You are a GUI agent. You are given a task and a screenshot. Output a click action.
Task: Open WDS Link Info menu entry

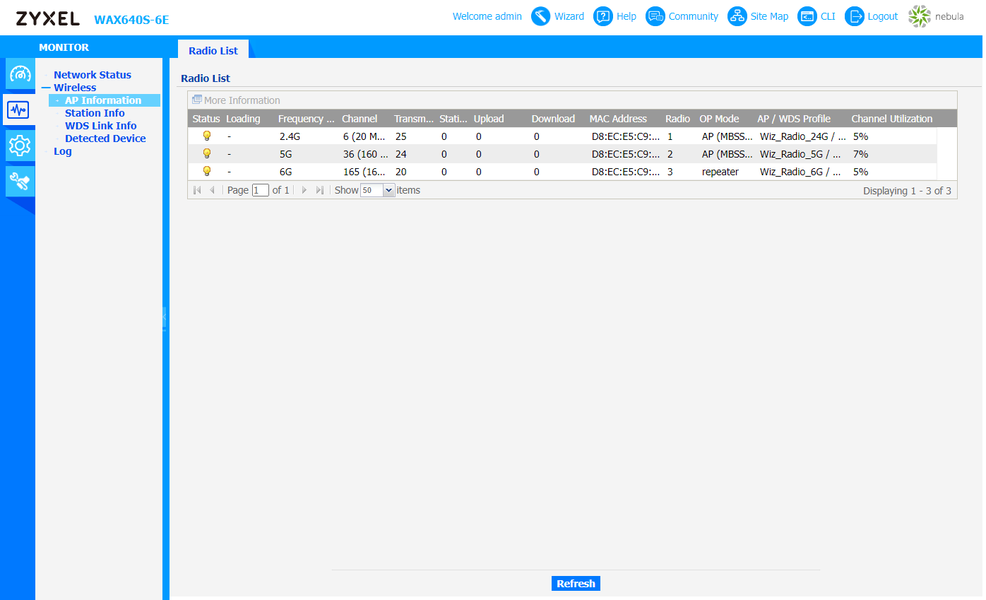(x=101, y=126)
